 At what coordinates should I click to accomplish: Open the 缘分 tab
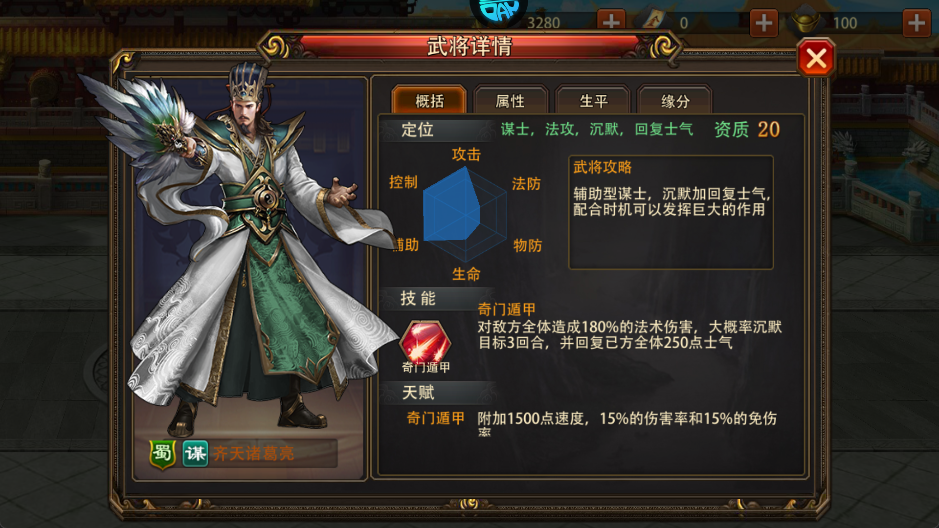pyautogui.click(x=675, y=101)
